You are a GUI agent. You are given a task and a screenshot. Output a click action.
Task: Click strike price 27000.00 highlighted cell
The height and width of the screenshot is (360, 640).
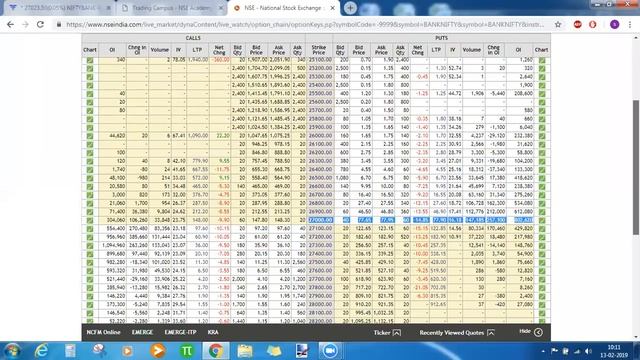click(320, 220)
